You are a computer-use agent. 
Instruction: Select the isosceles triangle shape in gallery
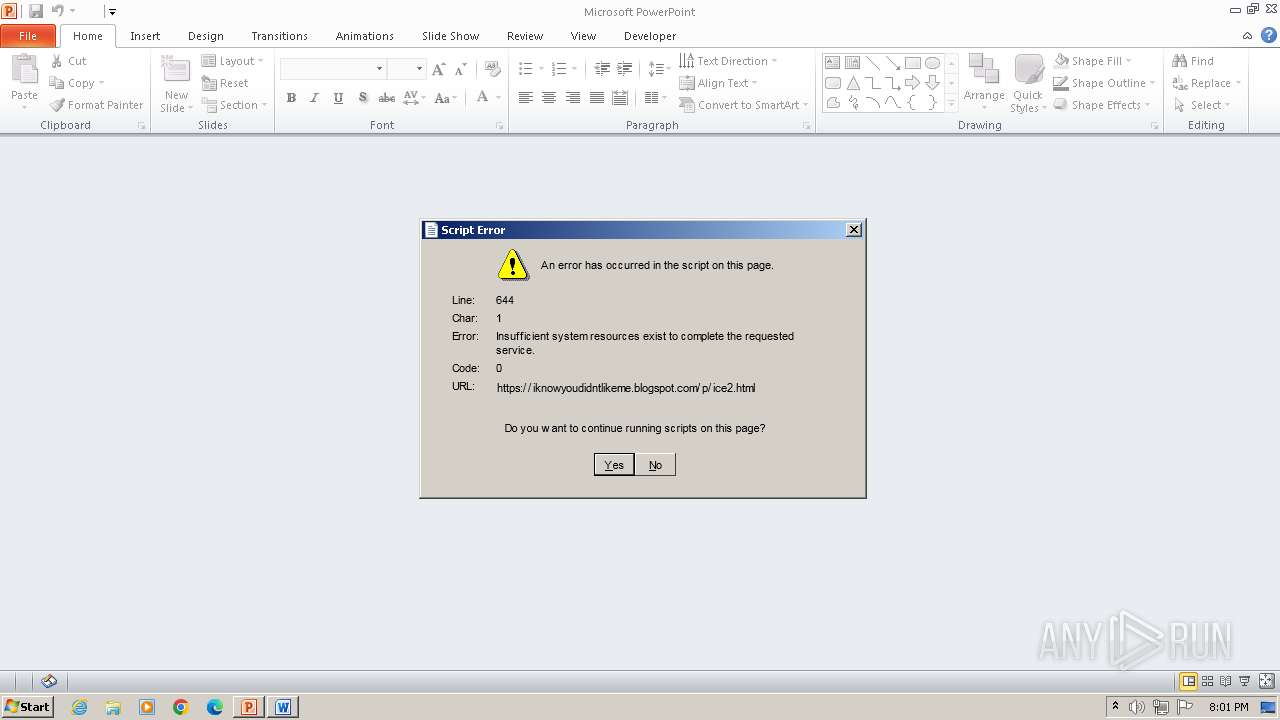(853, 83)
